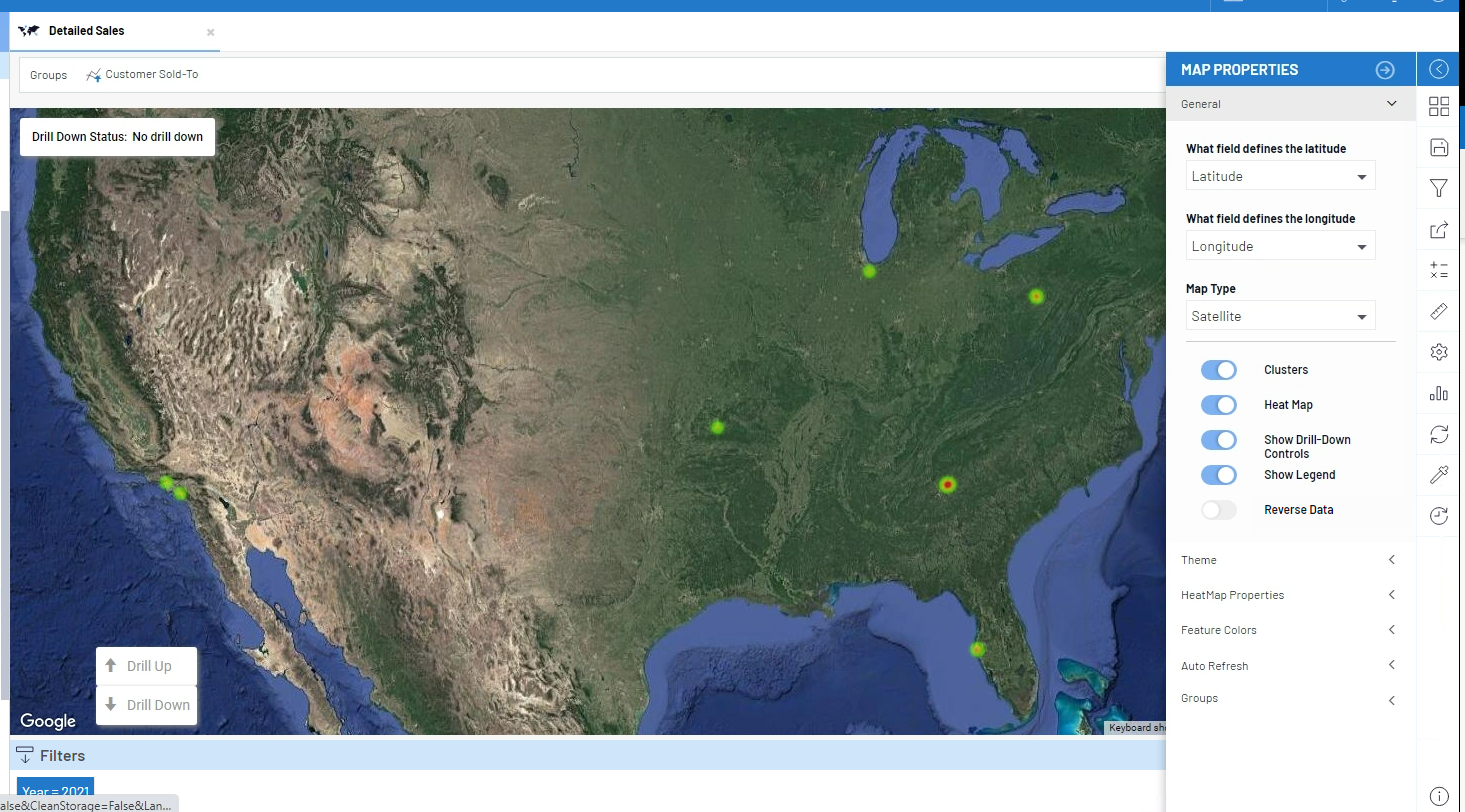This screenshot has width=1465, height=812.
Task: Expand the Feature Colors section
Action: (1289, 630)
